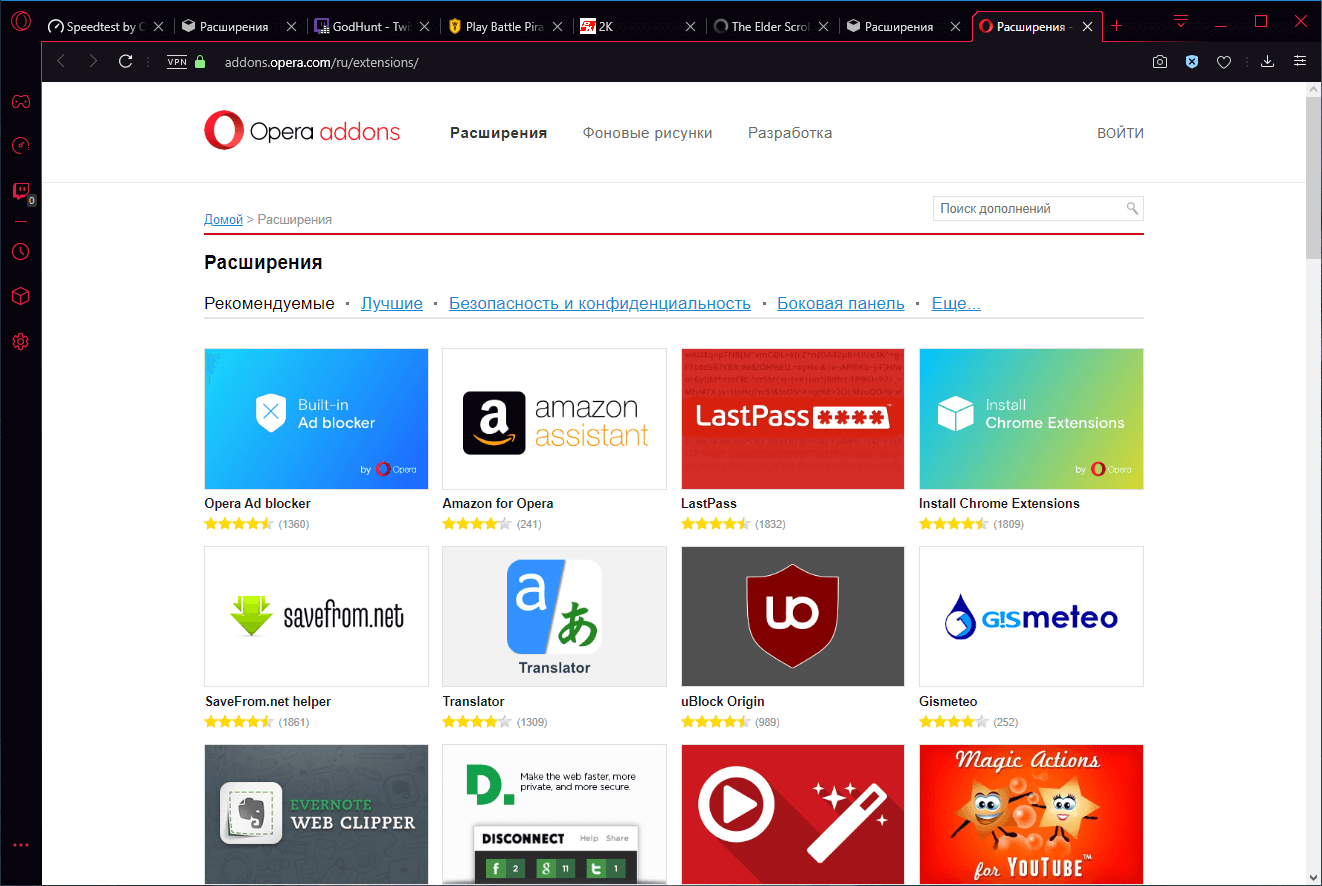The height and width of the screenshot is (886, 1322).
Task: Open Extensions cube icon in sidebar
Action: pyautogui.click(x=20, y=296)
